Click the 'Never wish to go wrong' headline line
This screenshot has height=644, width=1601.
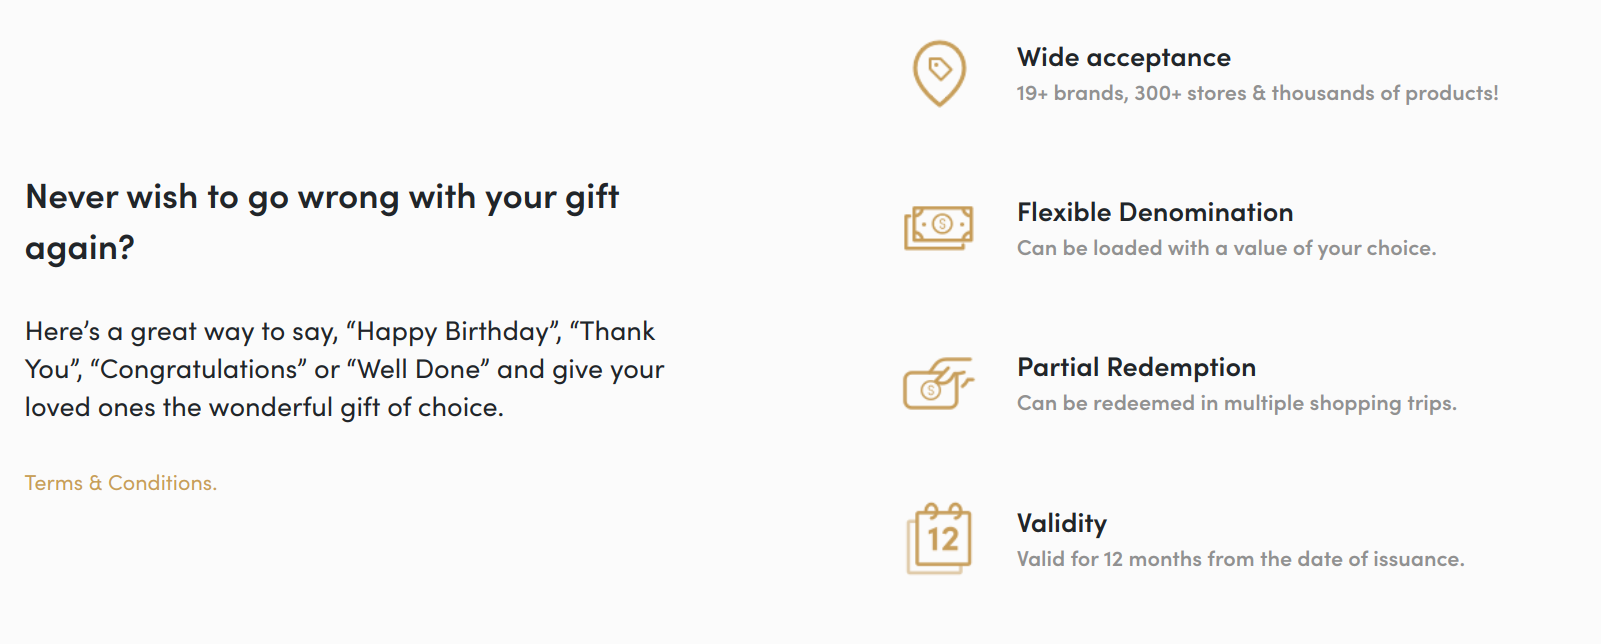click(x=322, y=197)
